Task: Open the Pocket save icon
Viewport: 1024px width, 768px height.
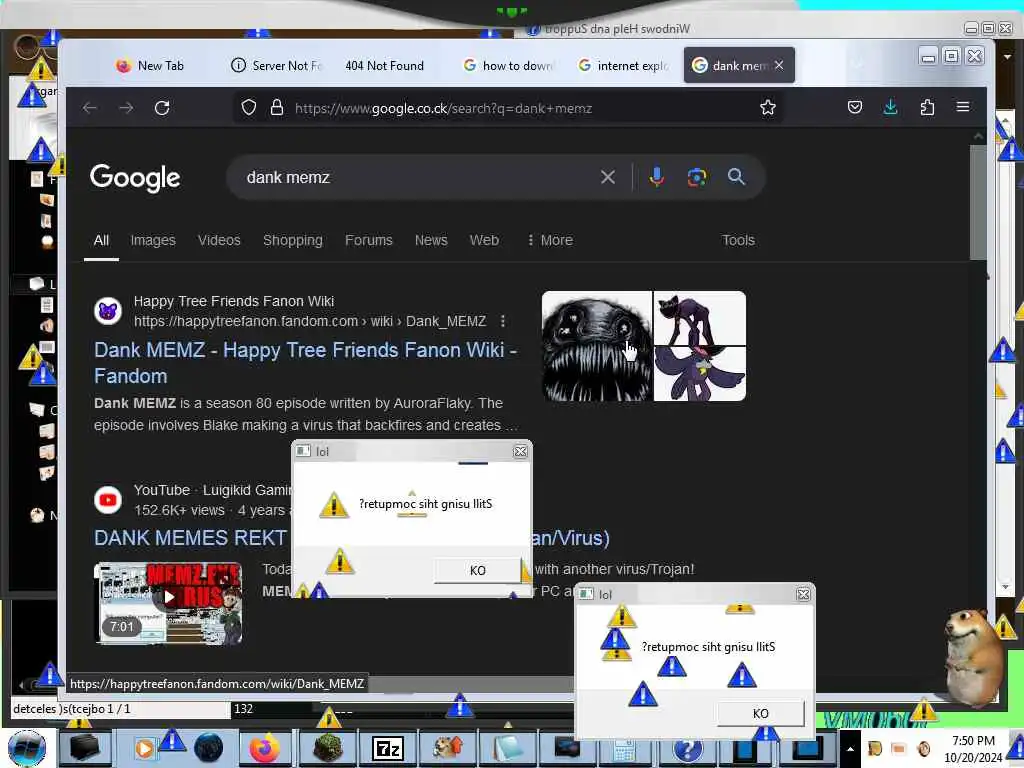Action: (x=854, y=107)
